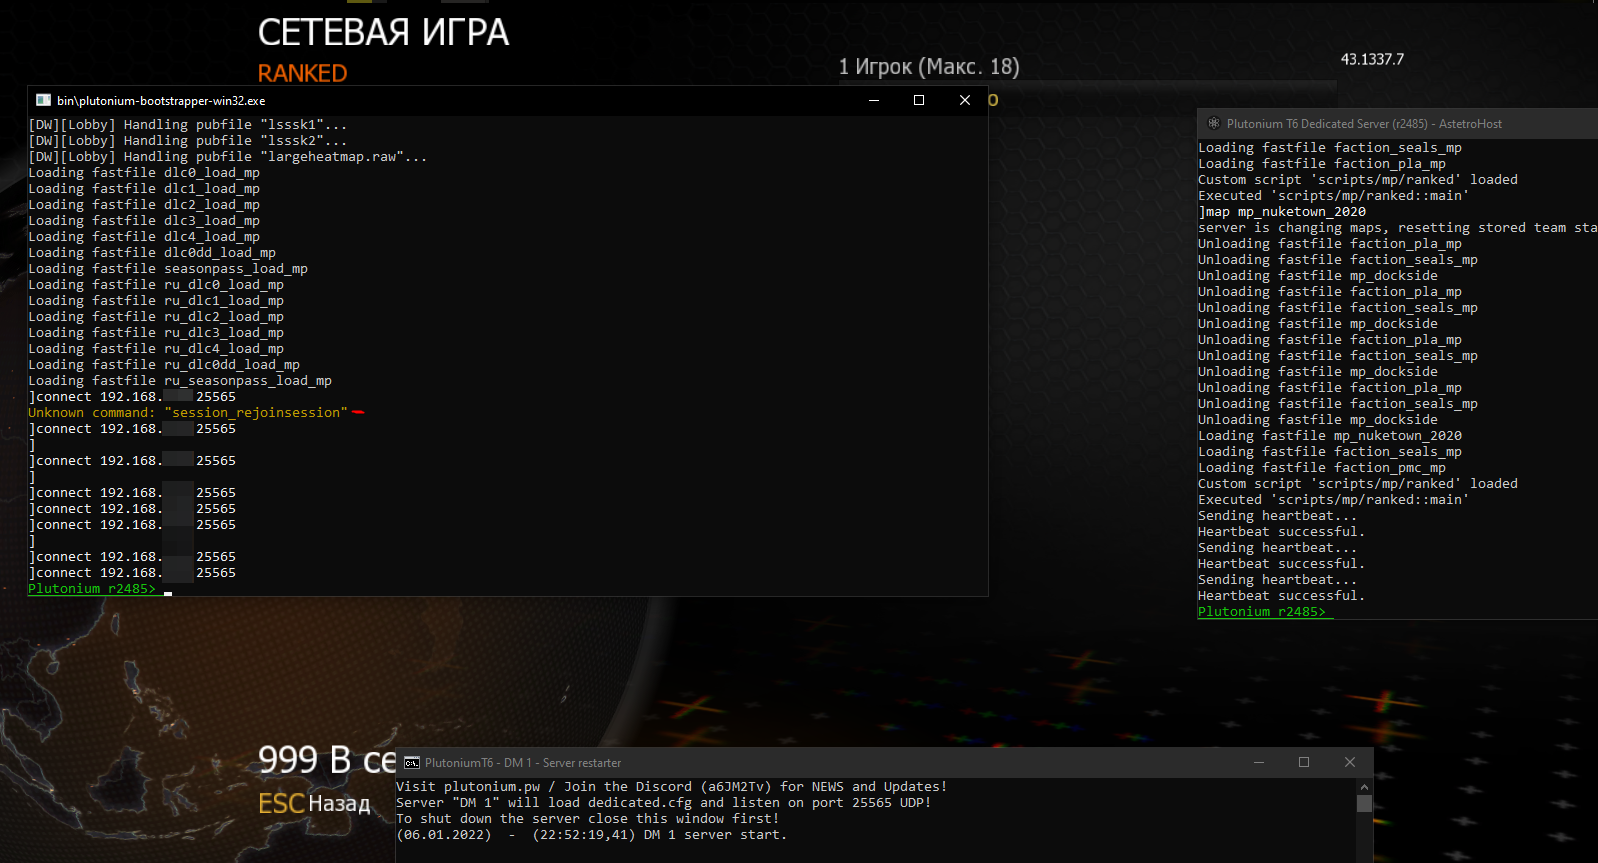Click the bootstrapper console title bar text
The image size is (1598, 863).
pos(161,101)
